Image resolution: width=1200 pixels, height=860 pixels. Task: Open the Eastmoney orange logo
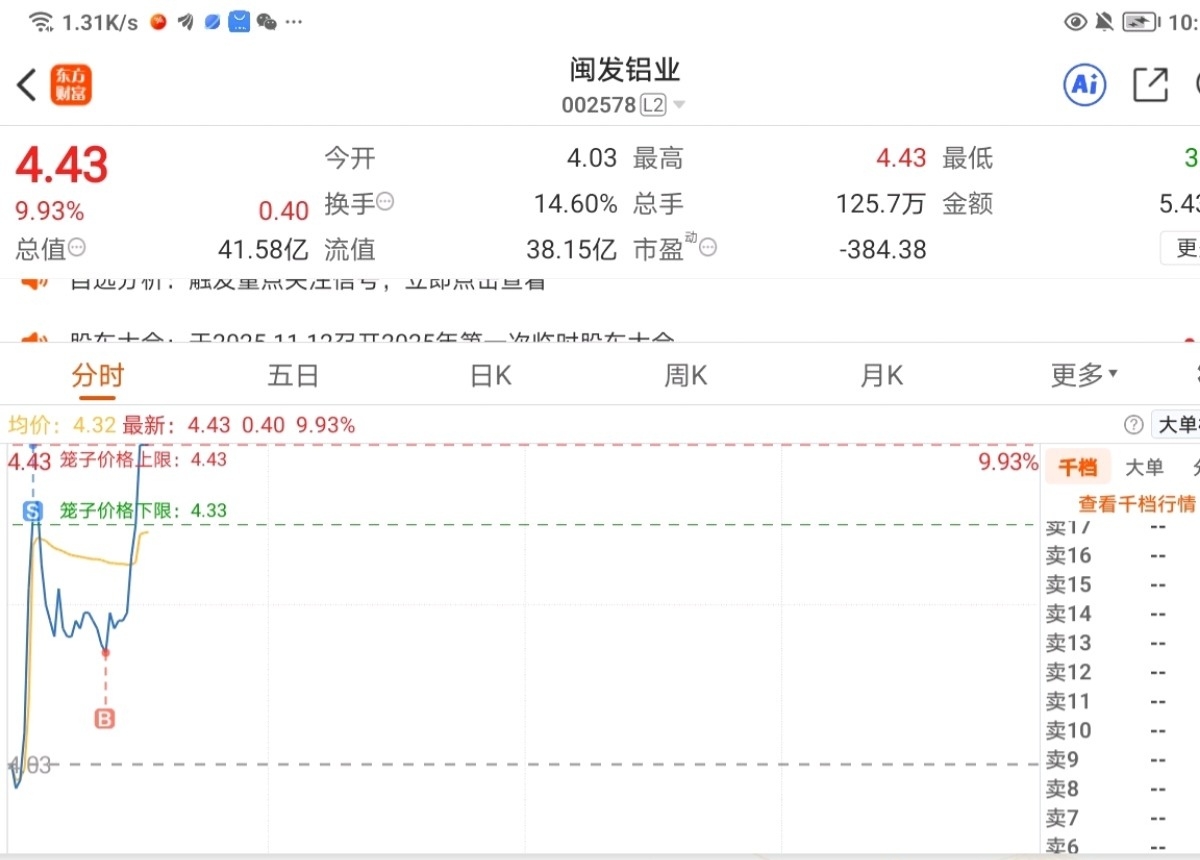point(72,85)
